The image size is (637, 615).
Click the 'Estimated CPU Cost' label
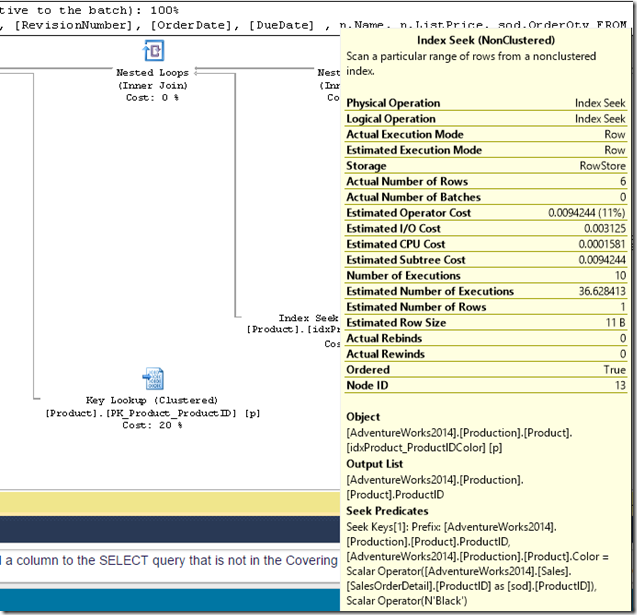point(396,245)
